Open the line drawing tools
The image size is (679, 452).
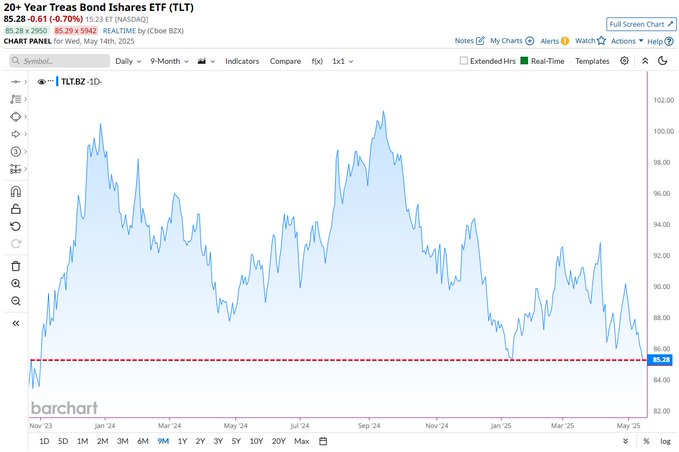pyautogui.click(x=16, y=99)
